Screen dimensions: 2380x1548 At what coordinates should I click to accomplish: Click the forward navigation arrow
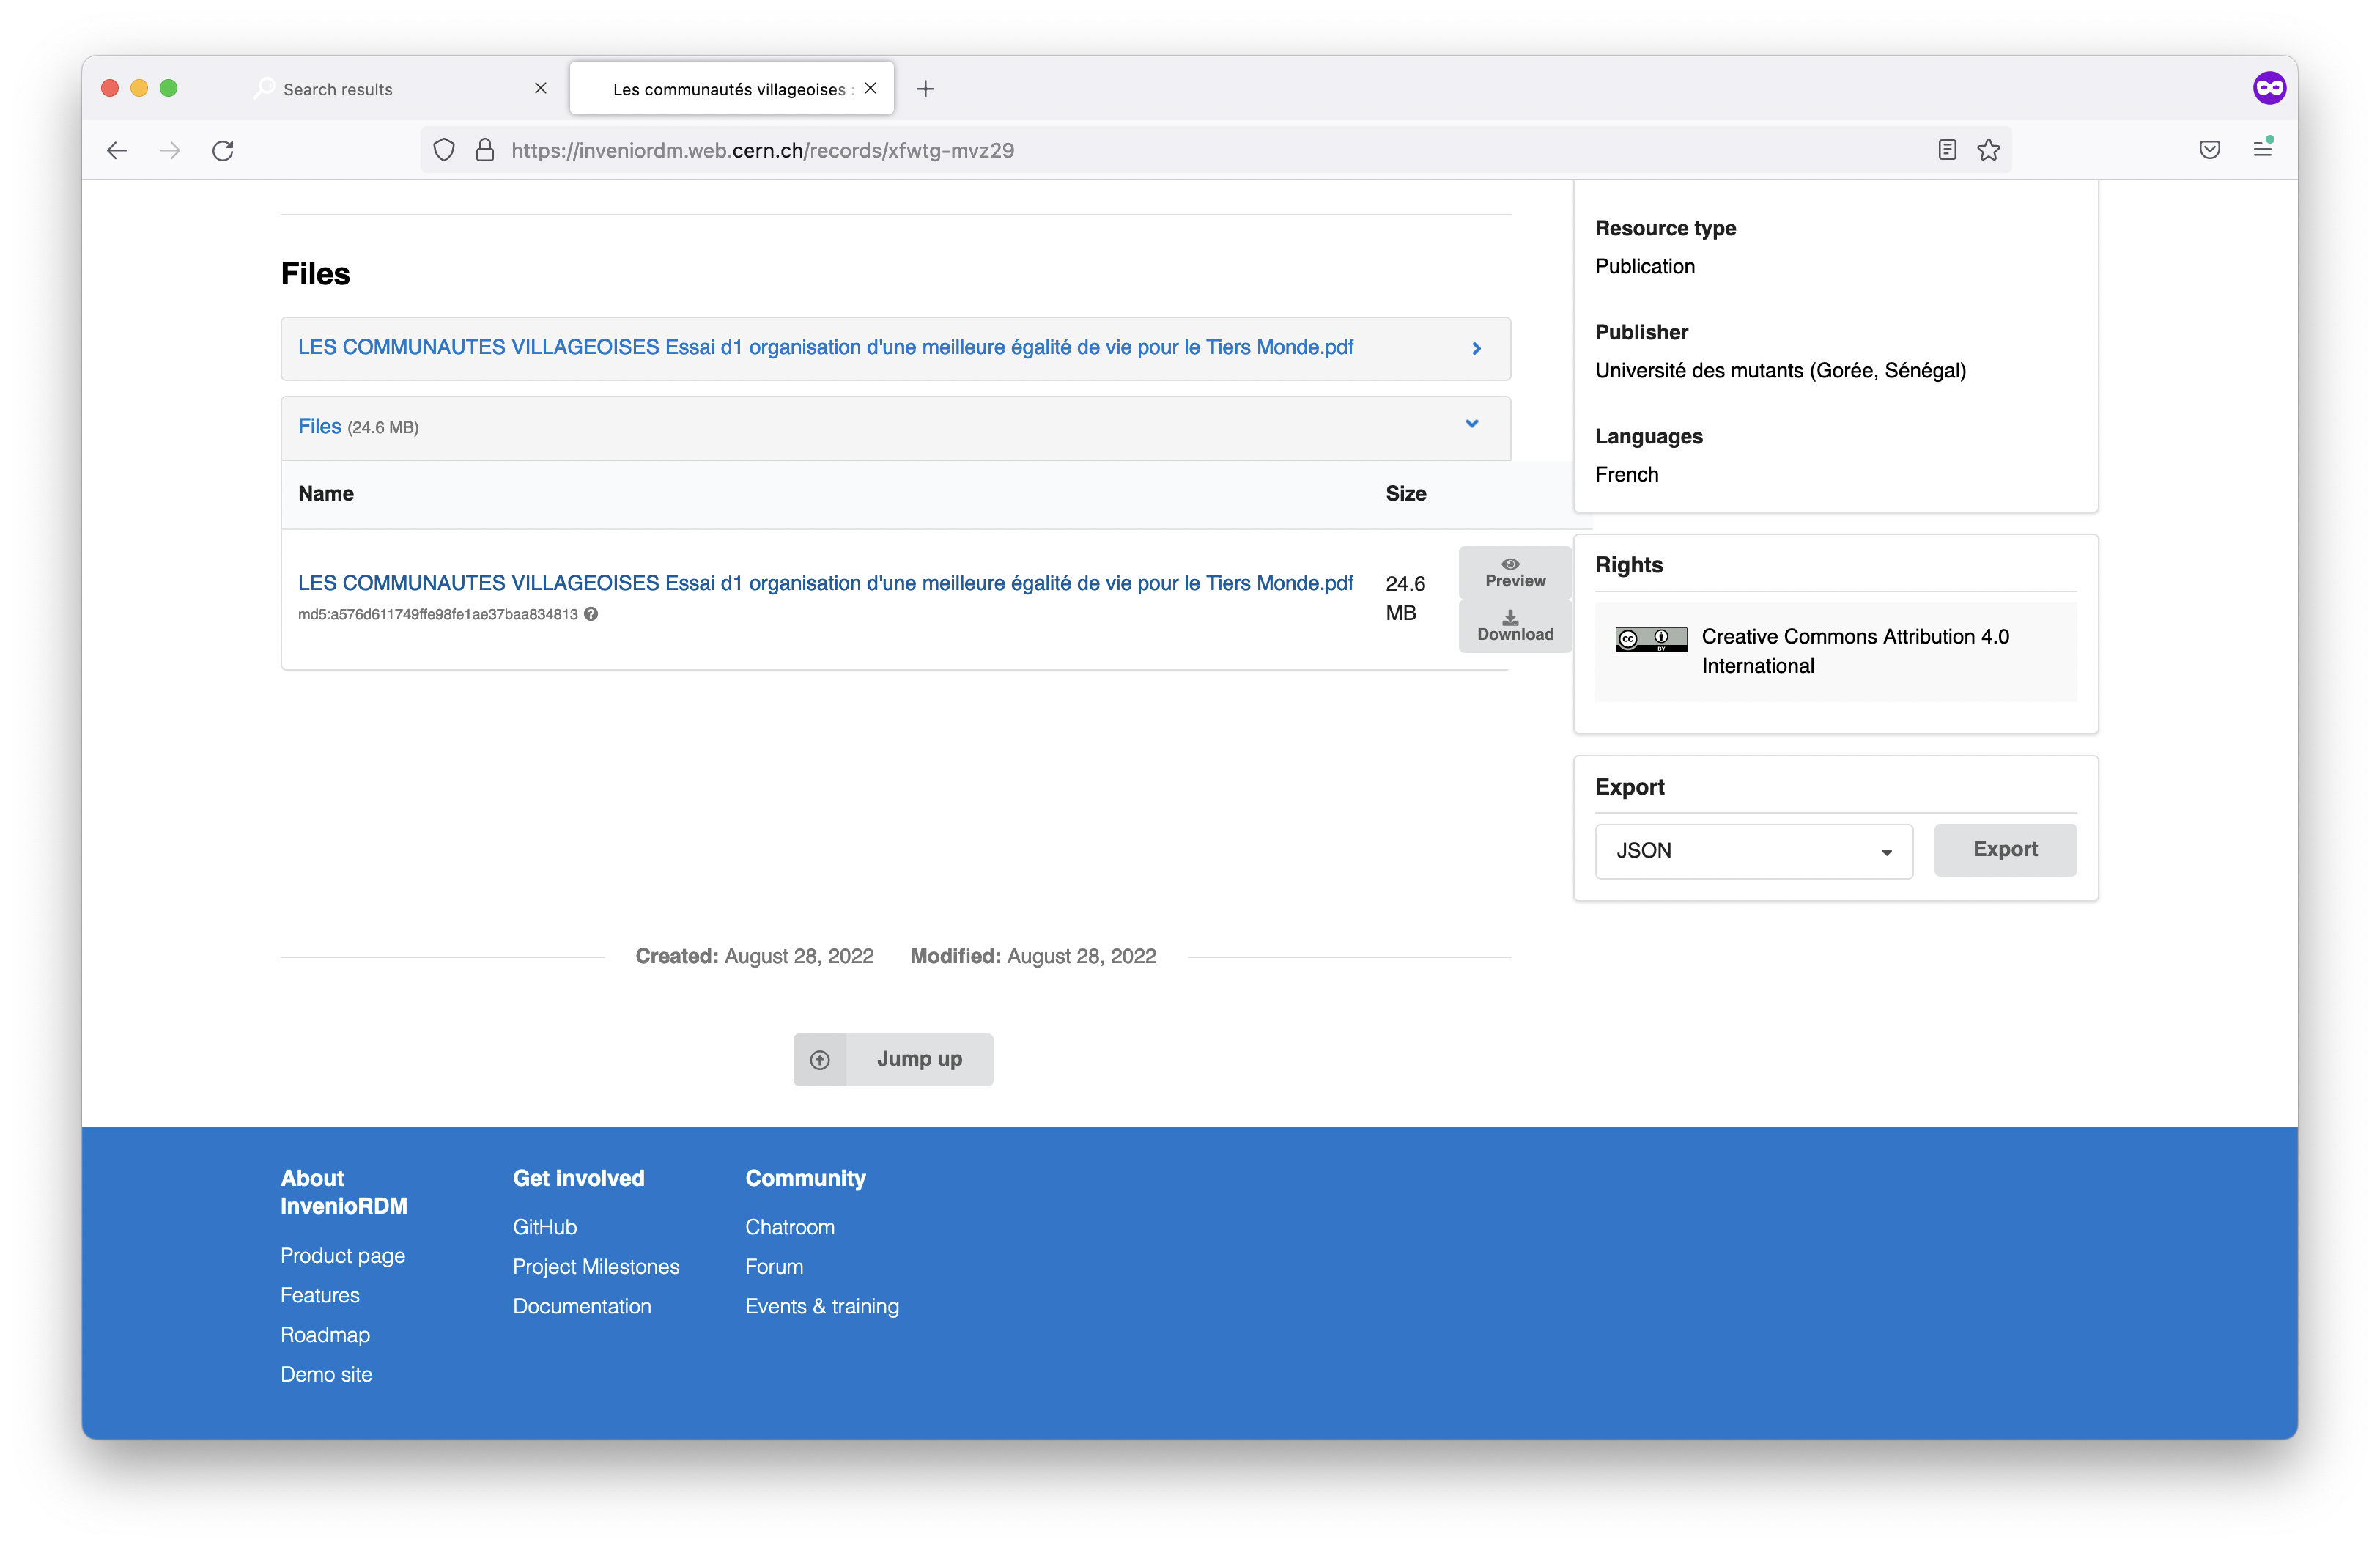(x=169, y=150)
